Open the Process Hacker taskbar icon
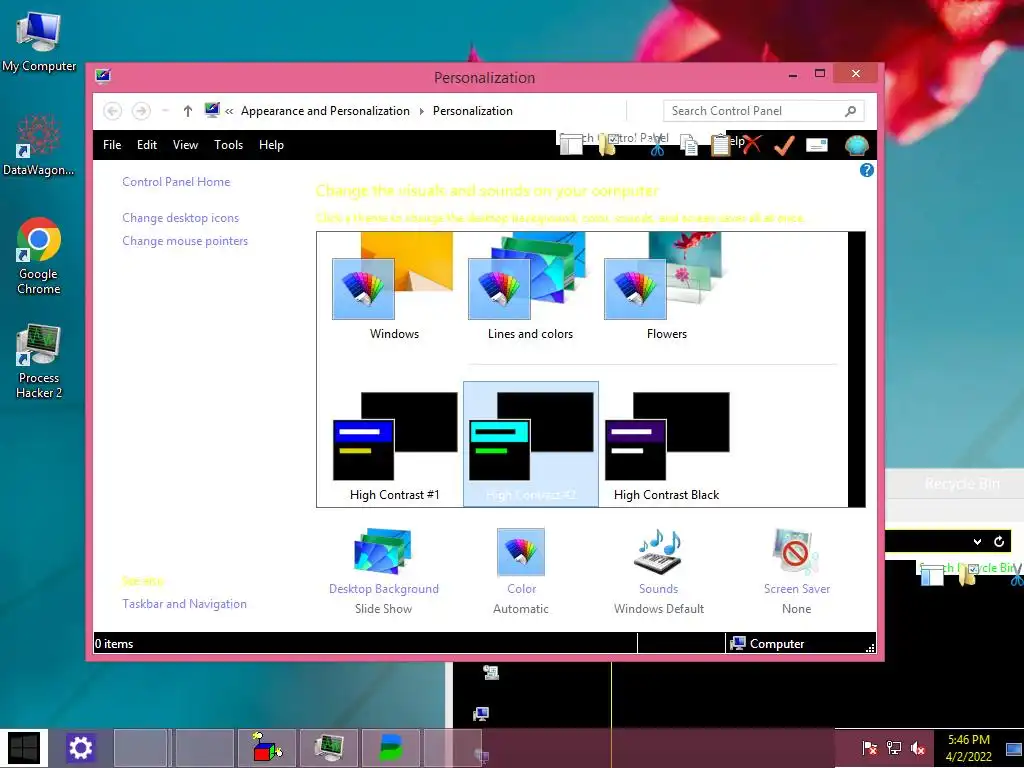 click(329, 748)
